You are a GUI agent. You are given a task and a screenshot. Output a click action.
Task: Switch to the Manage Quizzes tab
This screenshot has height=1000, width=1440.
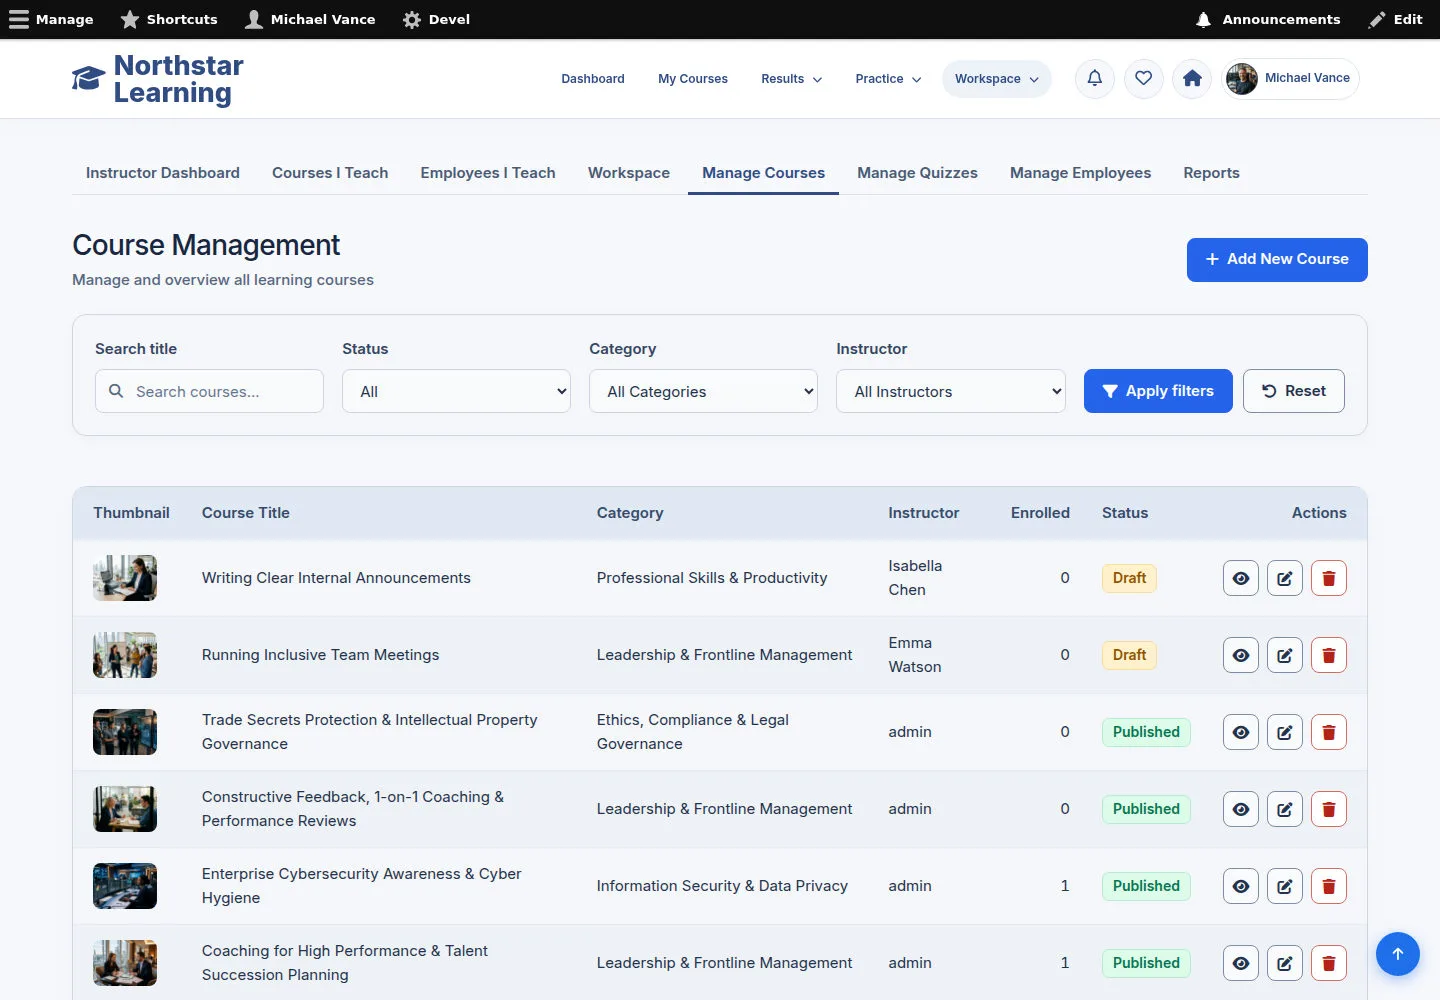917,173
